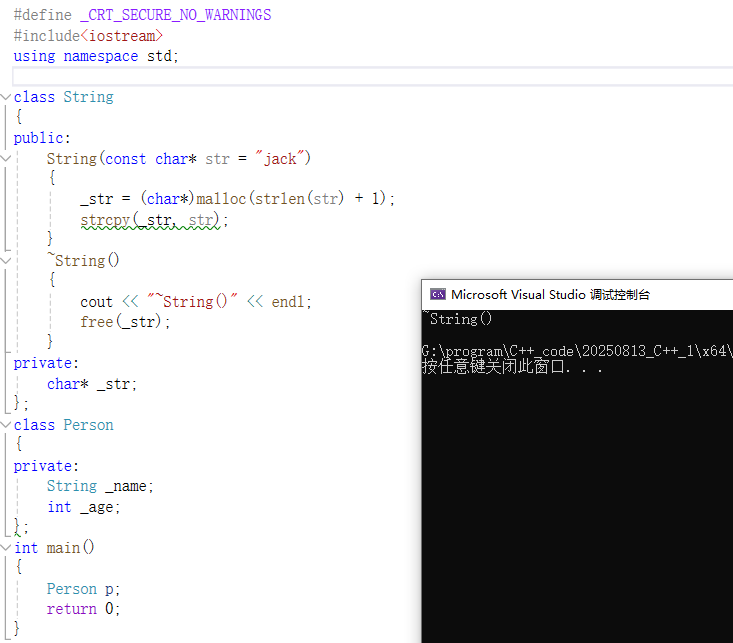Image resolution: width=733 pixels, height=643 pixels.
Task: Collapse the class String code block
Action: [x=6, y=97]
